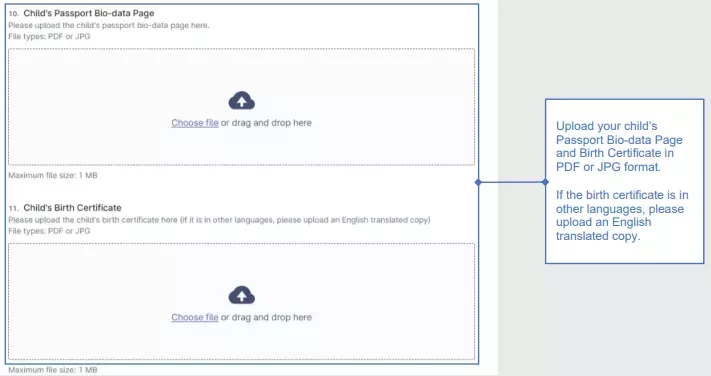
Task: Click 'or drag and drop here' in passport section
Action: pyautogui.click(x=266, y=123)
